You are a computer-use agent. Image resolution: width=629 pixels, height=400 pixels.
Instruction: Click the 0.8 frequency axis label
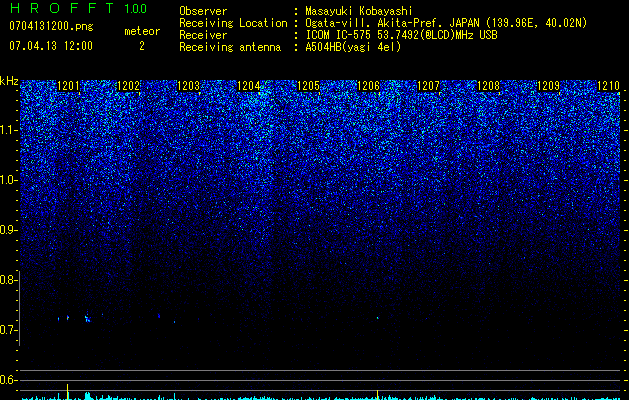tap(7, 280)
